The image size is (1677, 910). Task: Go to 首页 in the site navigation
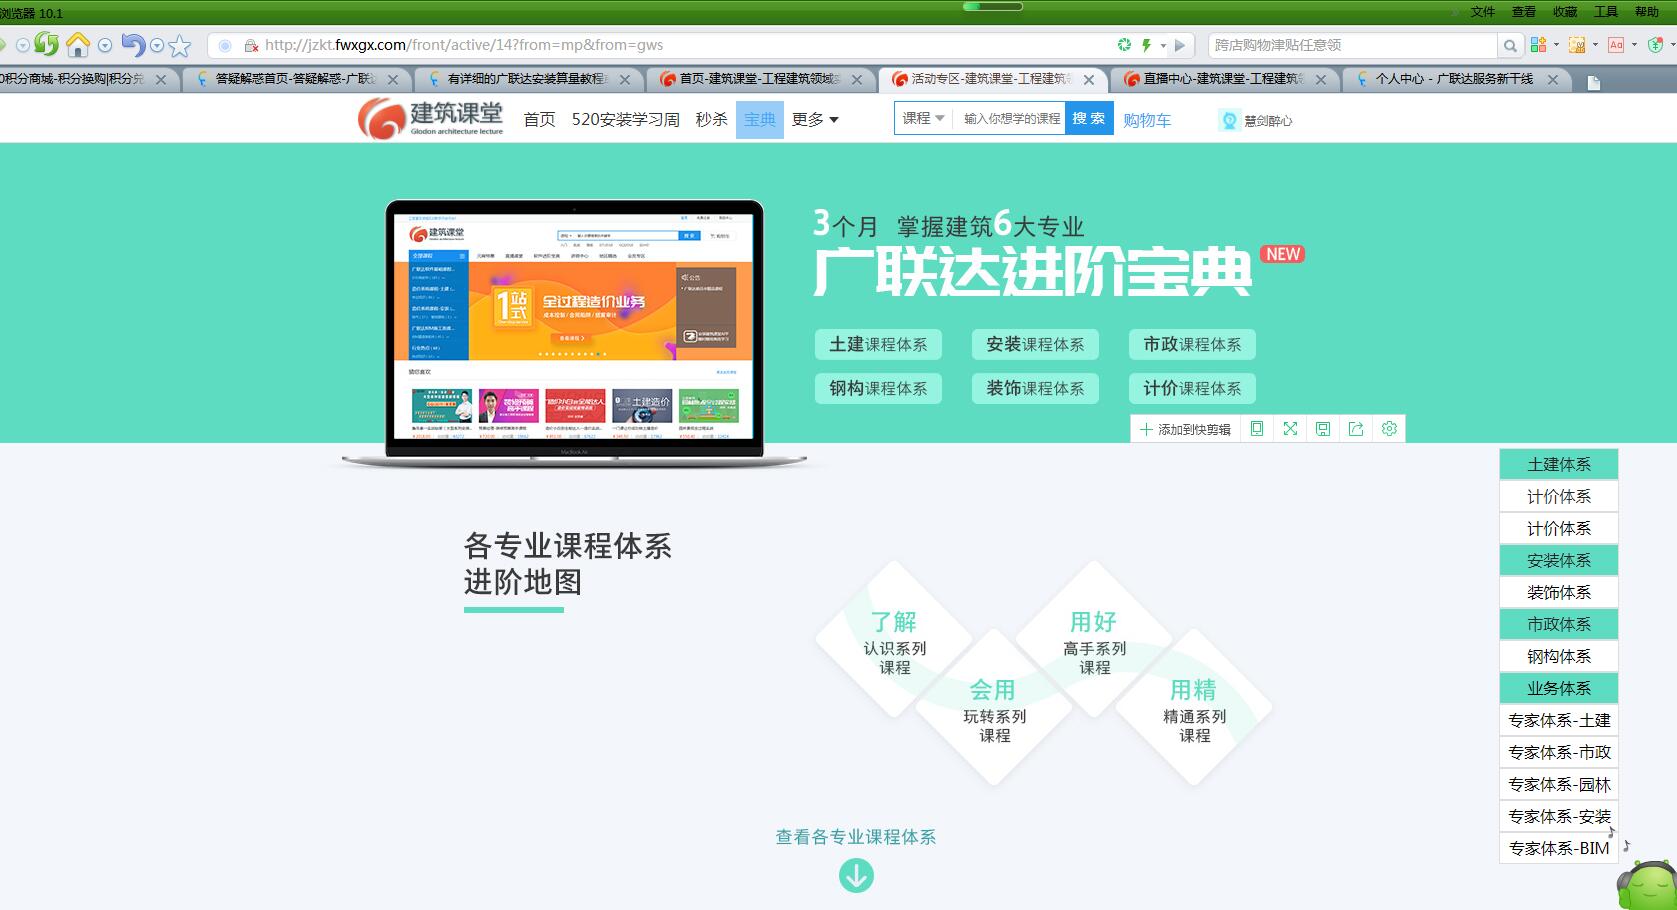[539, 119]
